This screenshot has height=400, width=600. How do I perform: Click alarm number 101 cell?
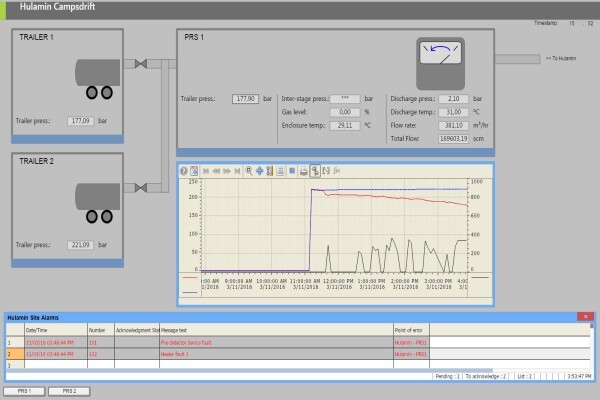101,343
